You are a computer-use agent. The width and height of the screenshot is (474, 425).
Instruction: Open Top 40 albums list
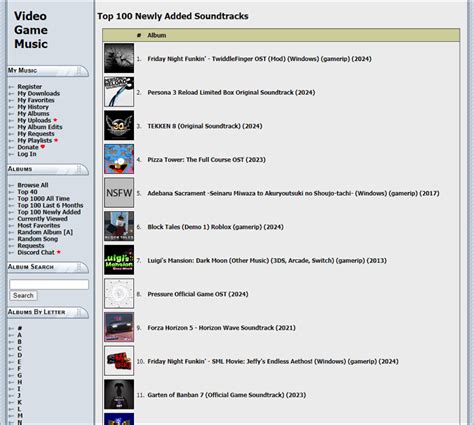coord(27,192)
